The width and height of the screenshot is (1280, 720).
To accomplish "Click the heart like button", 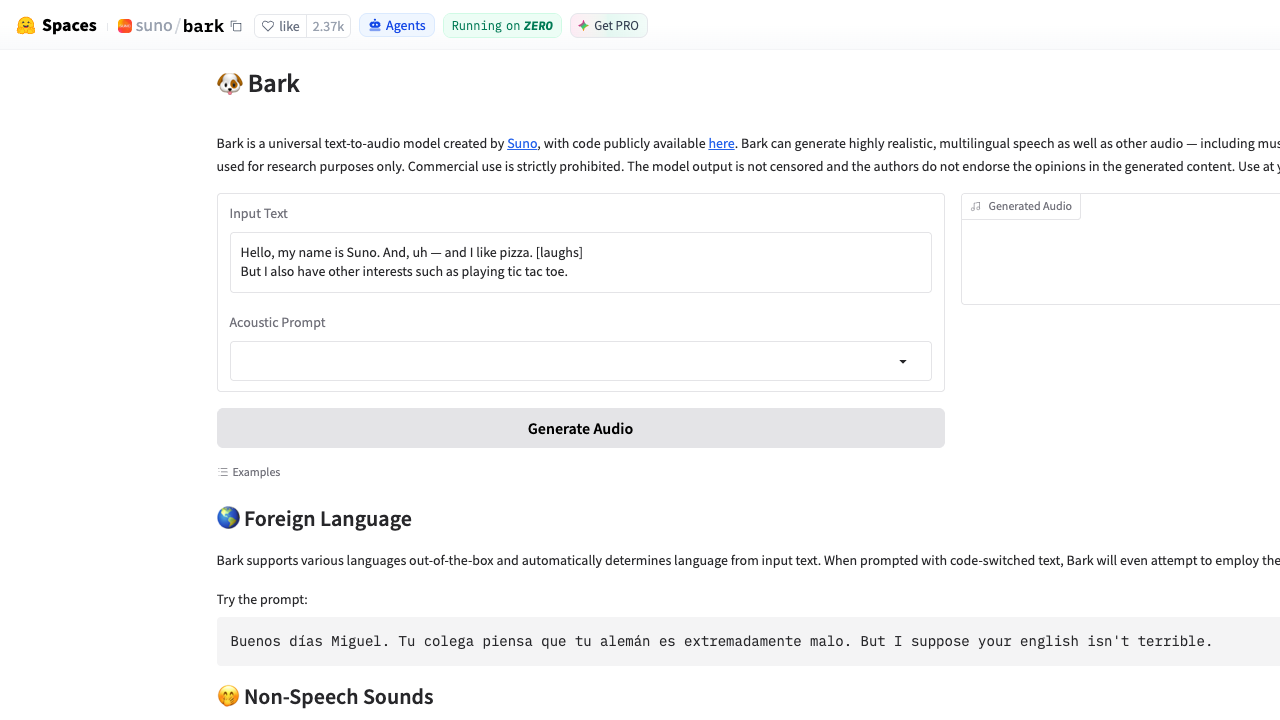I will coord(280,26).
